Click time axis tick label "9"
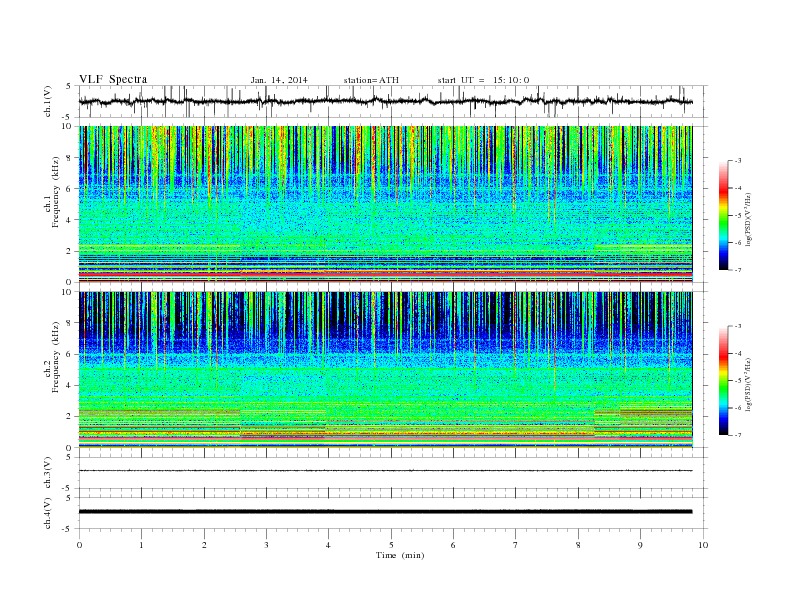 coord(640,545)
